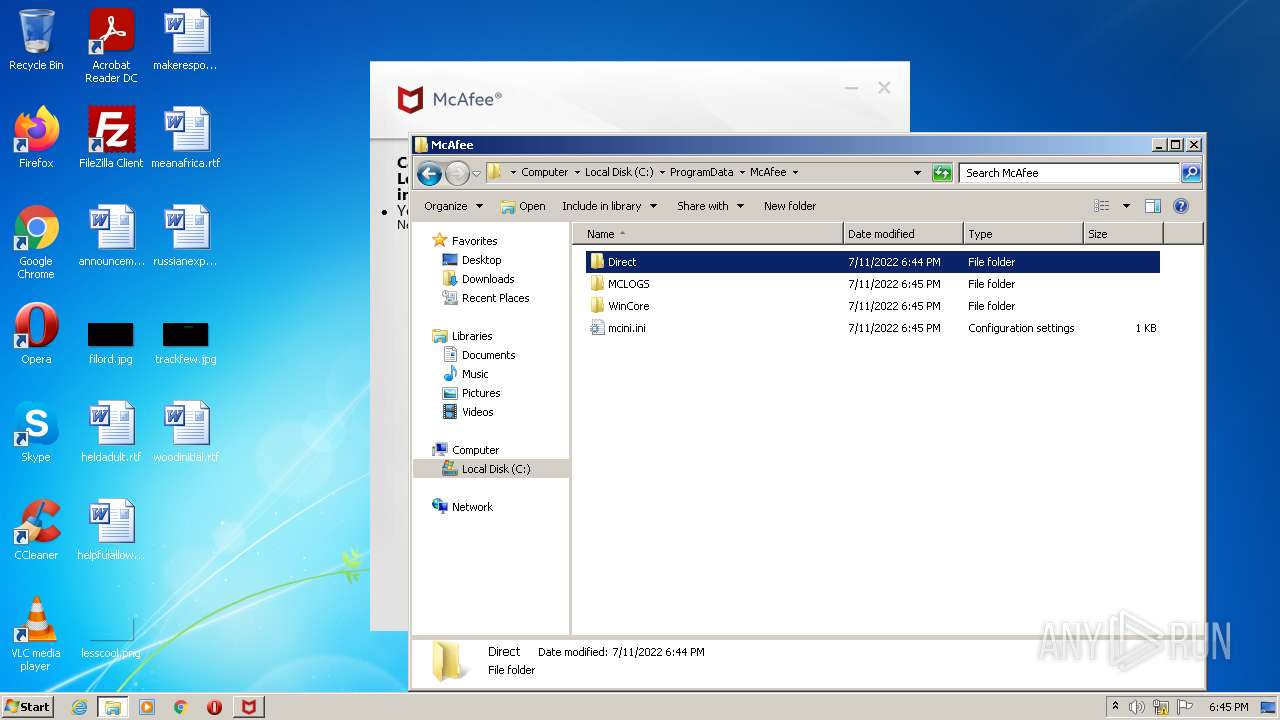Viewport: 1280px width, 720px height.
Task: Click New folder button
Action: click(x=790, y=206)
